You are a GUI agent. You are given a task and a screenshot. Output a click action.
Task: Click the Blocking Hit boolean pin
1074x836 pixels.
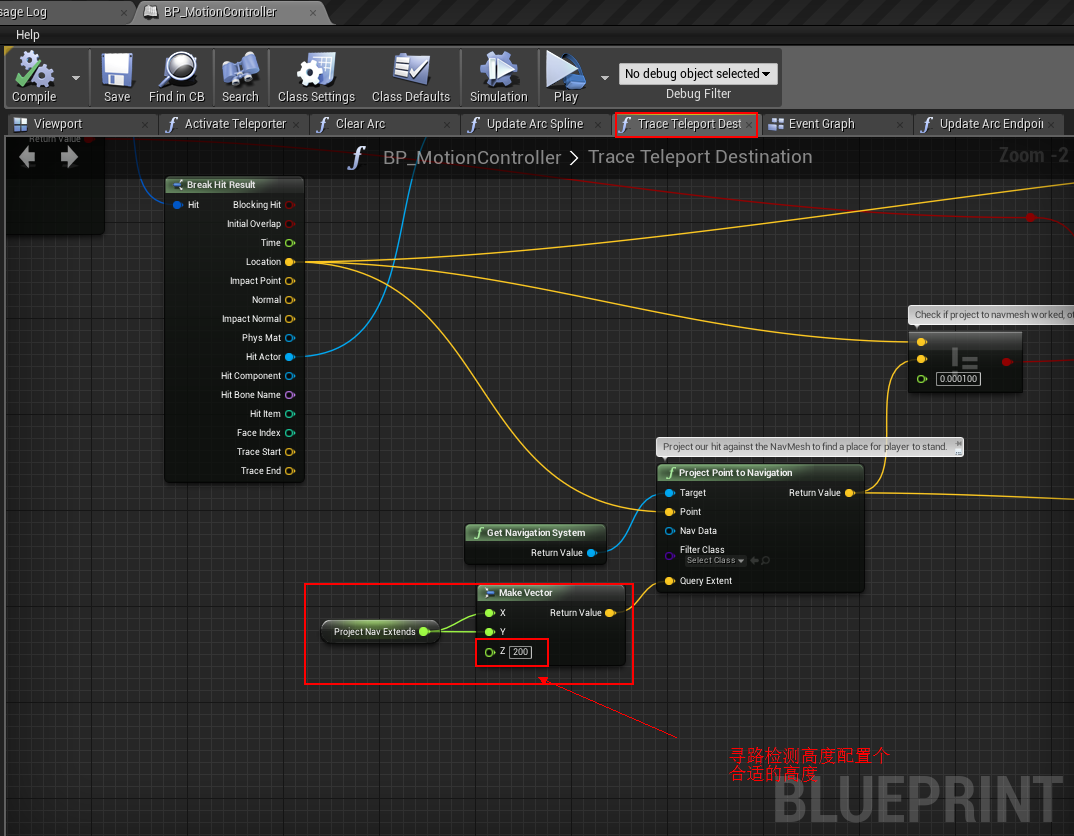point(290,205)
